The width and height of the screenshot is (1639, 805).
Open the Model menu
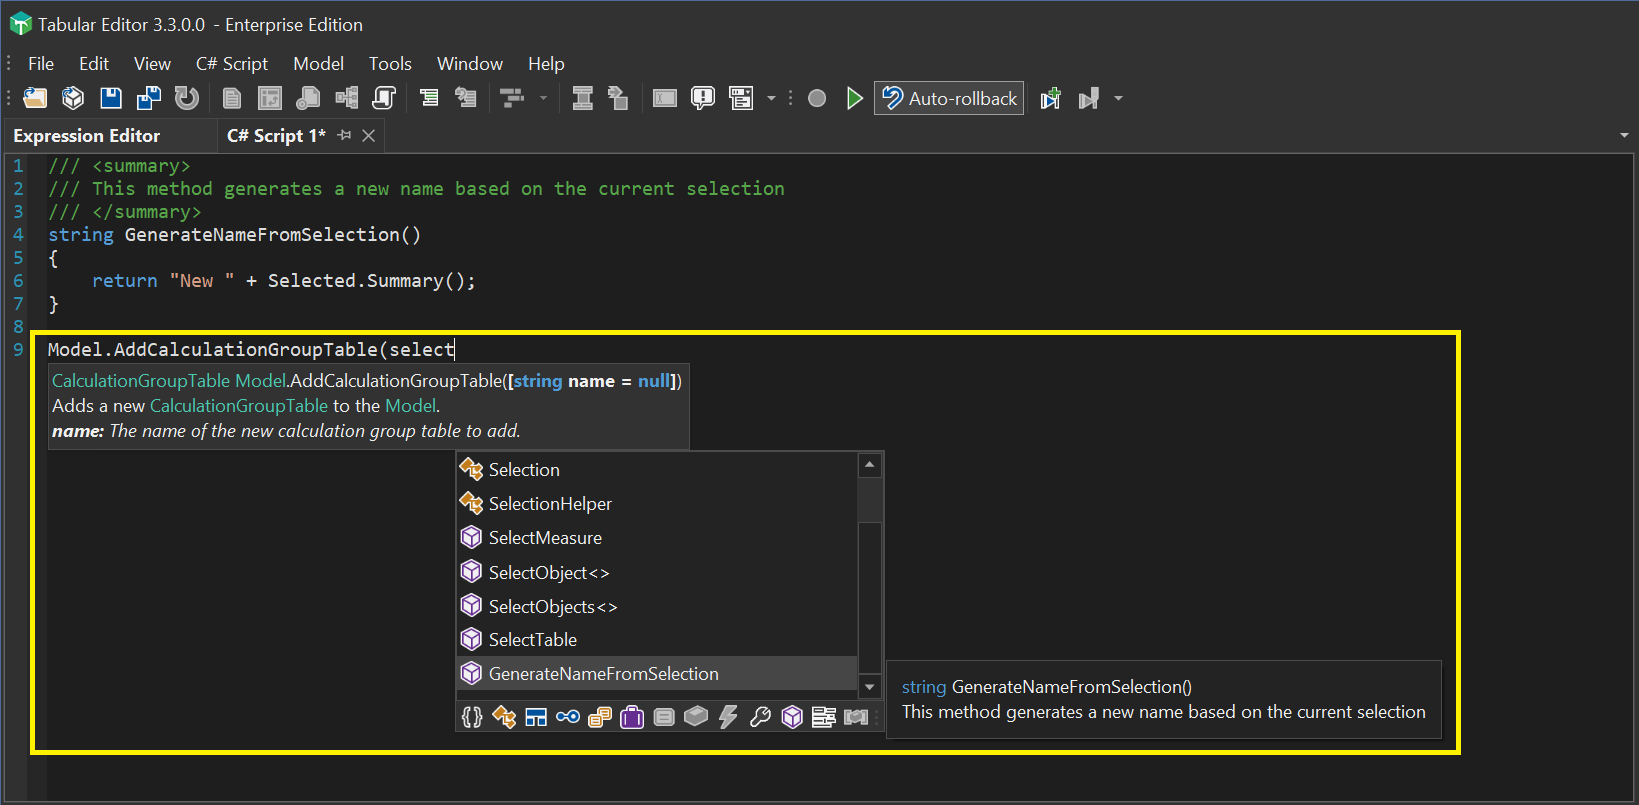(x=318, y=64)
